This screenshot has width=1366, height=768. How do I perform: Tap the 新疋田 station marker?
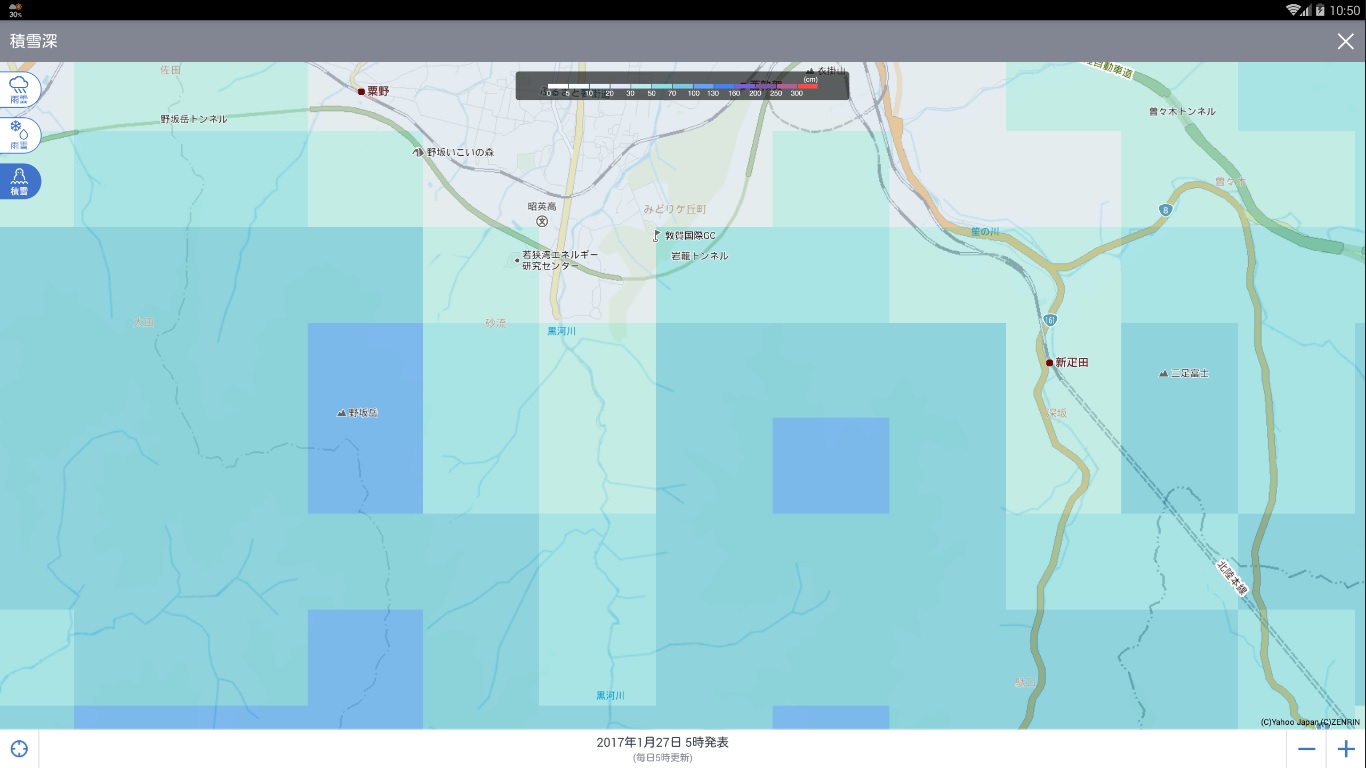click(1049, 363)
